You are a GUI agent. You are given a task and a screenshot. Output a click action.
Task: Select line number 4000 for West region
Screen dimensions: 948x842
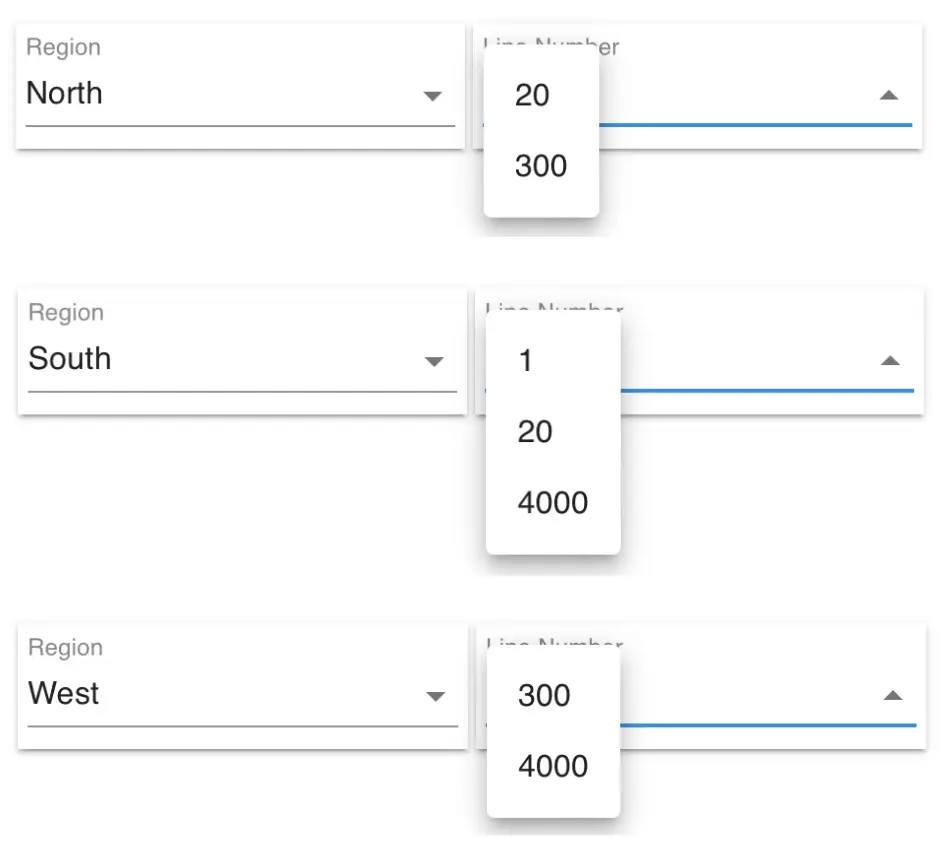[553, 767]
